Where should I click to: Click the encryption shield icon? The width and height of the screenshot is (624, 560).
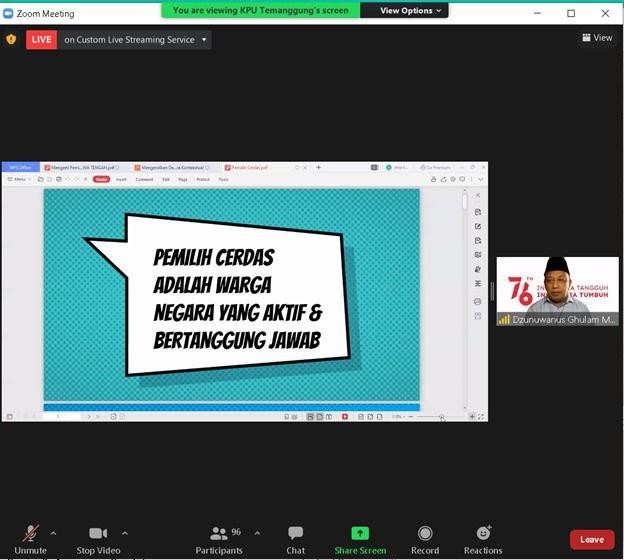12,39
